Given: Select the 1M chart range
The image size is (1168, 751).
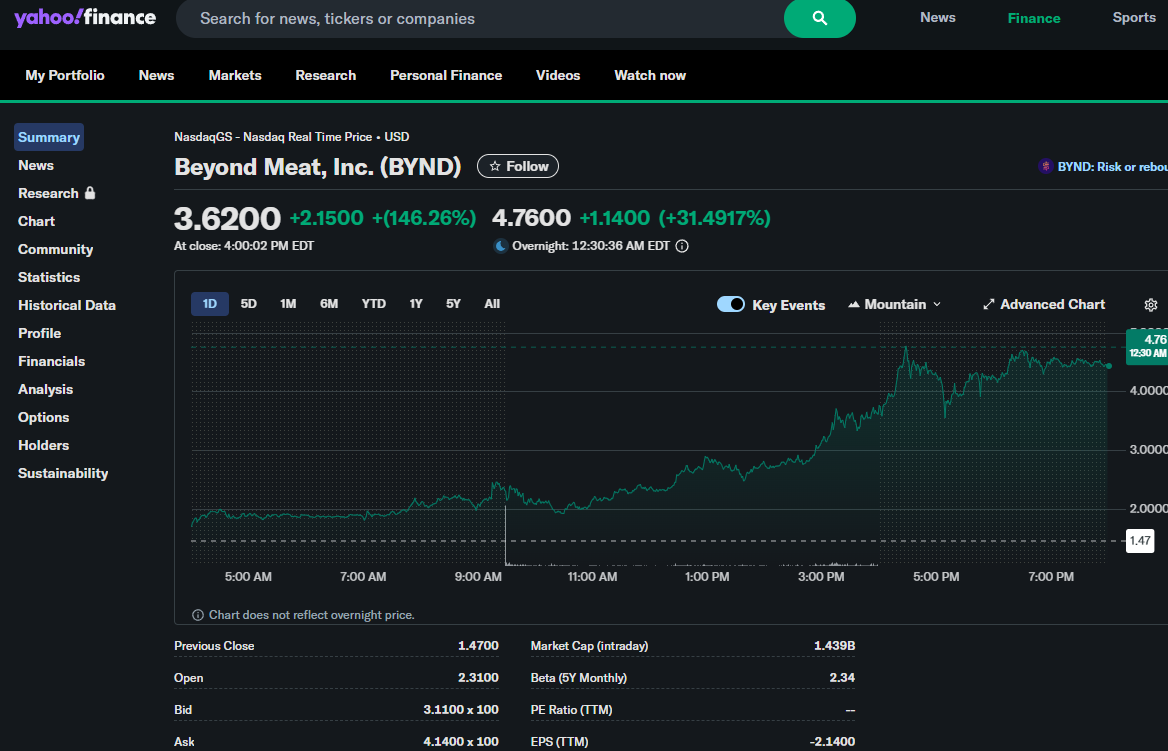Looking at the screenshot, I should pyautogui.click(x=288, y=304).
